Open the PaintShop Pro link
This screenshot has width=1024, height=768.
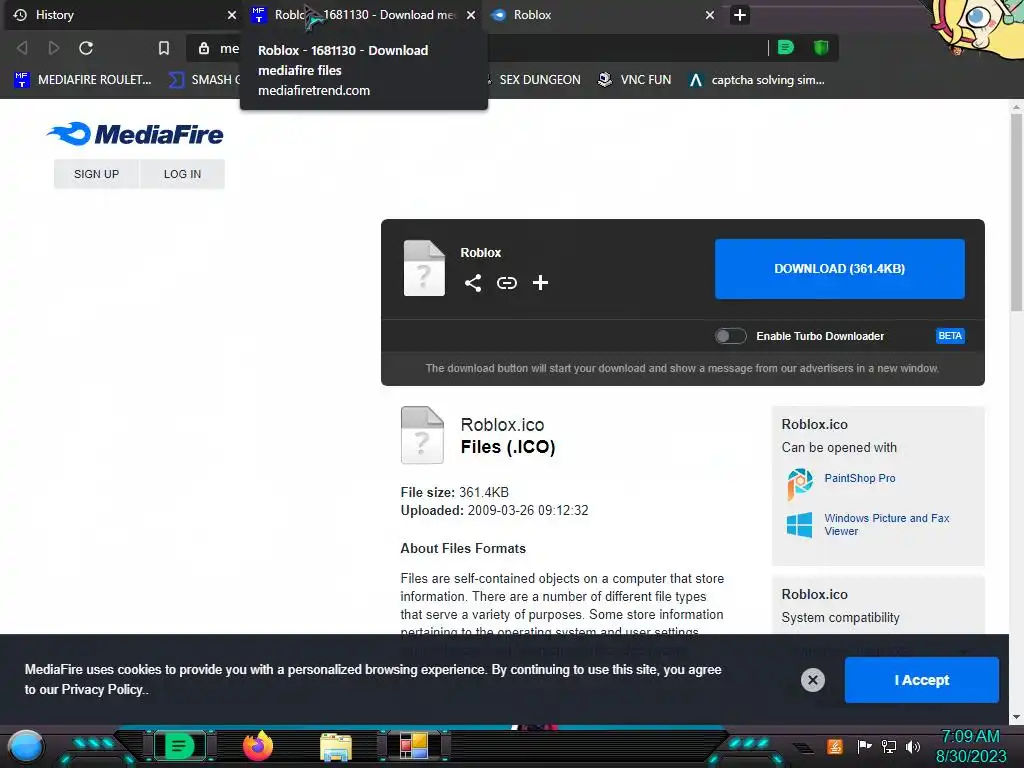click(x=859, y=478)
